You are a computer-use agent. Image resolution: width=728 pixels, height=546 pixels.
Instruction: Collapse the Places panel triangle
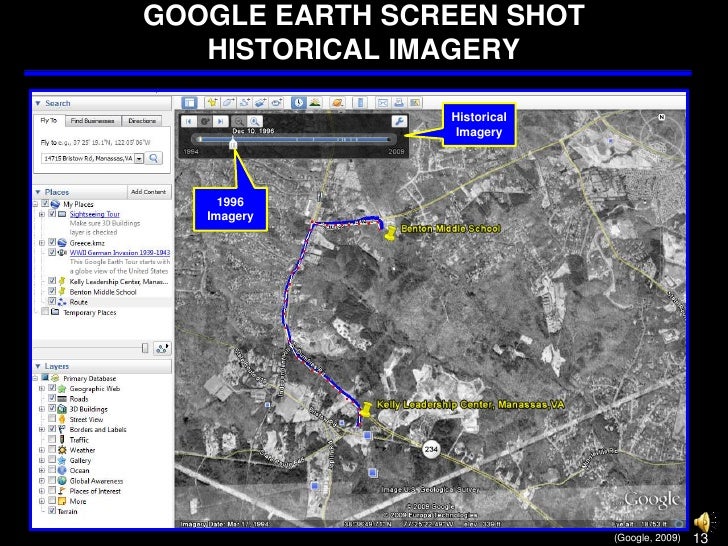pos(38,192)
